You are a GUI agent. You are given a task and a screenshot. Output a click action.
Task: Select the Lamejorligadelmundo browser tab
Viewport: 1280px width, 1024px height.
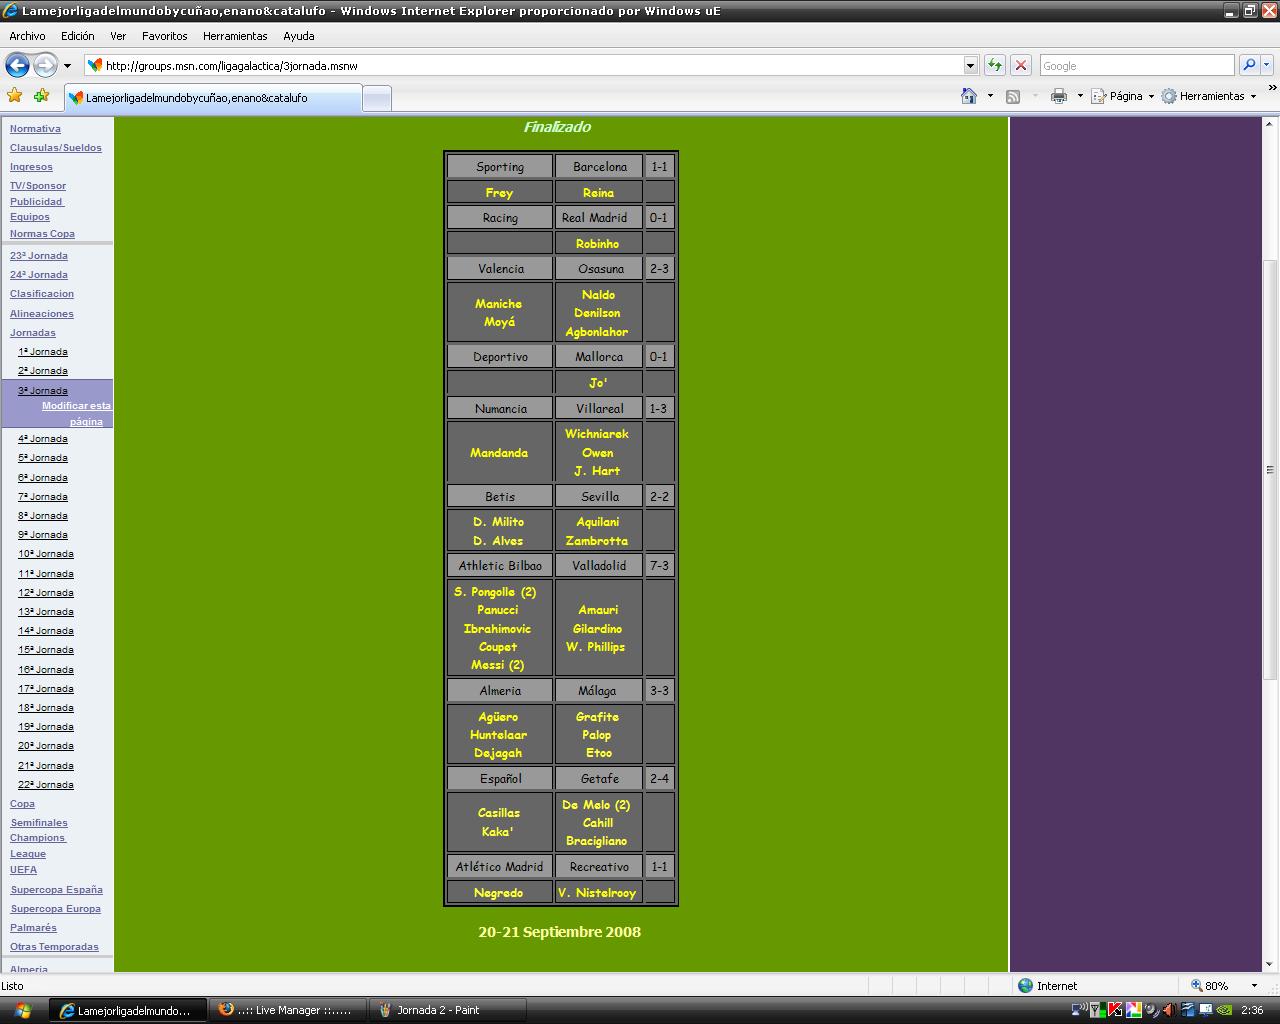[x=212, y=98]
